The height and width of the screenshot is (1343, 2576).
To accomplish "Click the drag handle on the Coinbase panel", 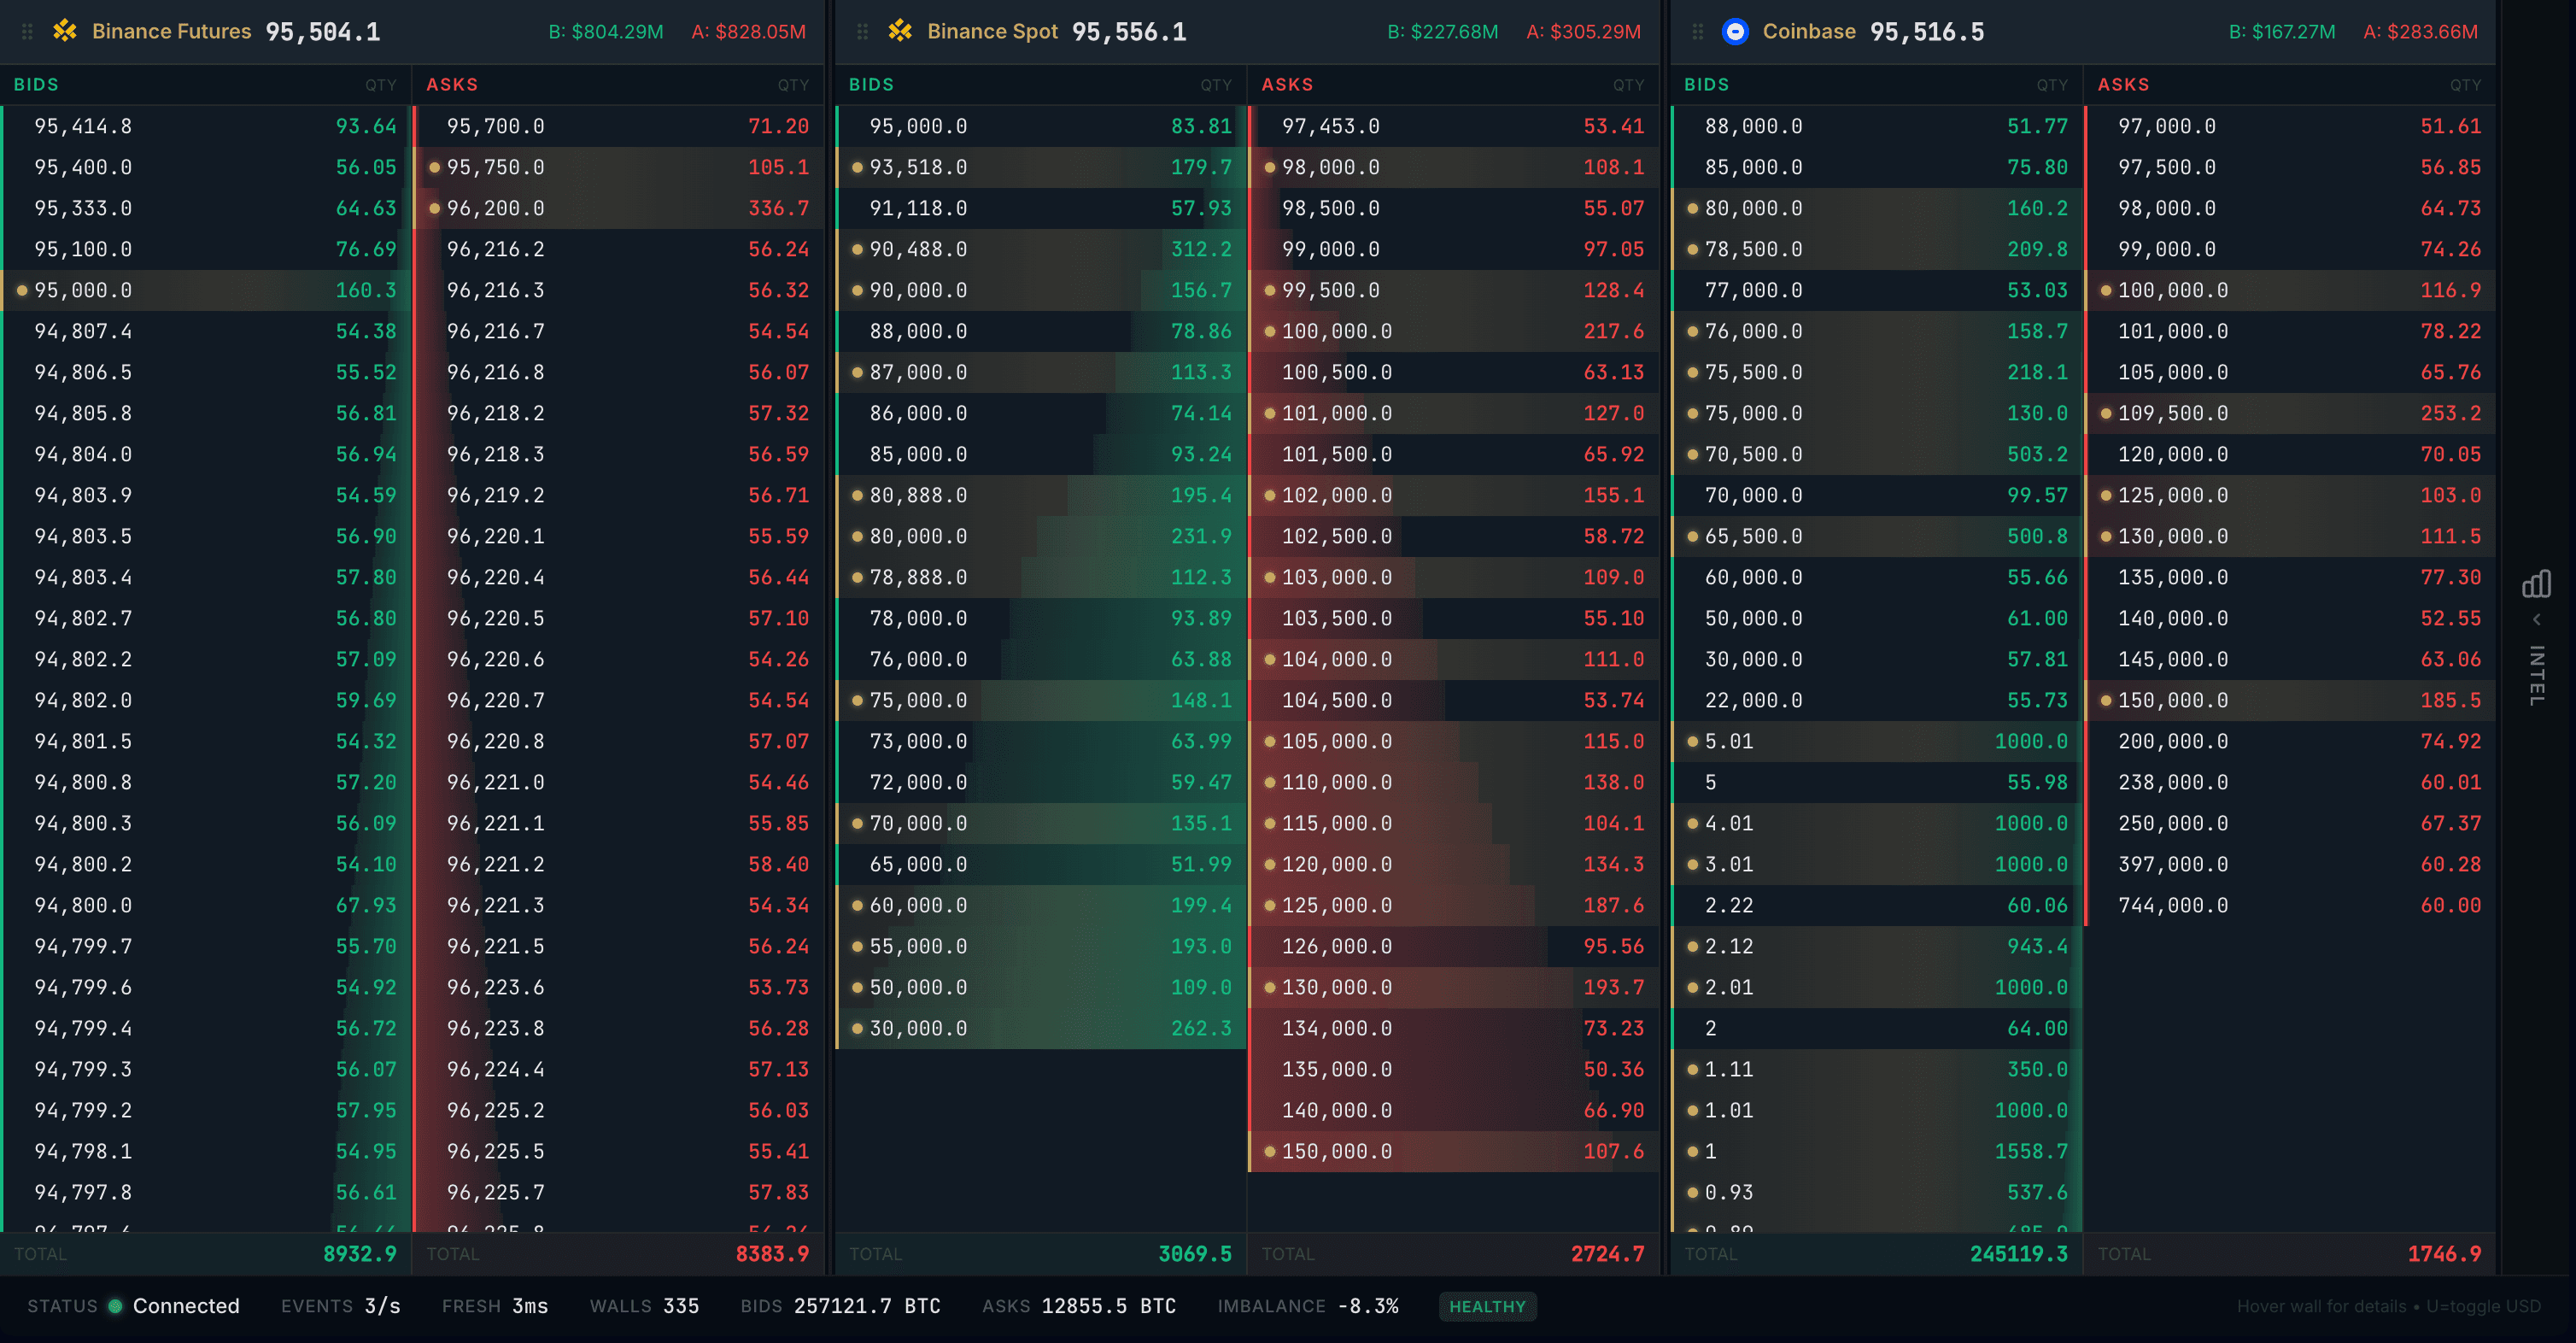I will [x=1697, y=31].
